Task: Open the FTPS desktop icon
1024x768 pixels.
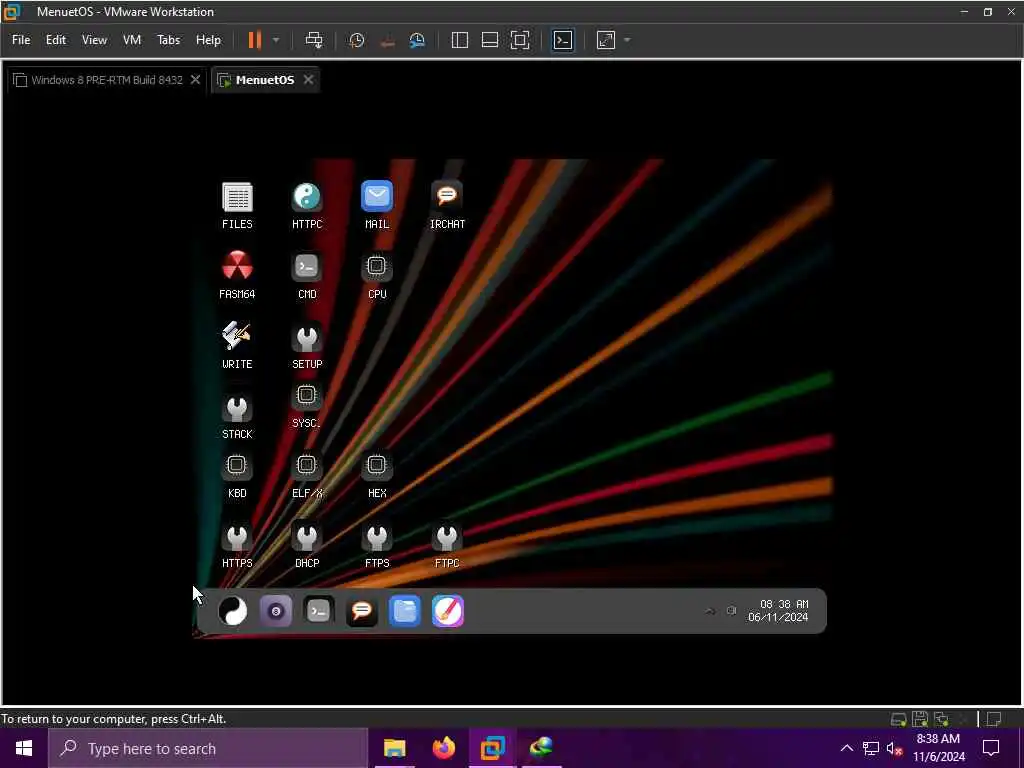Action: click(x=377, y=545)
